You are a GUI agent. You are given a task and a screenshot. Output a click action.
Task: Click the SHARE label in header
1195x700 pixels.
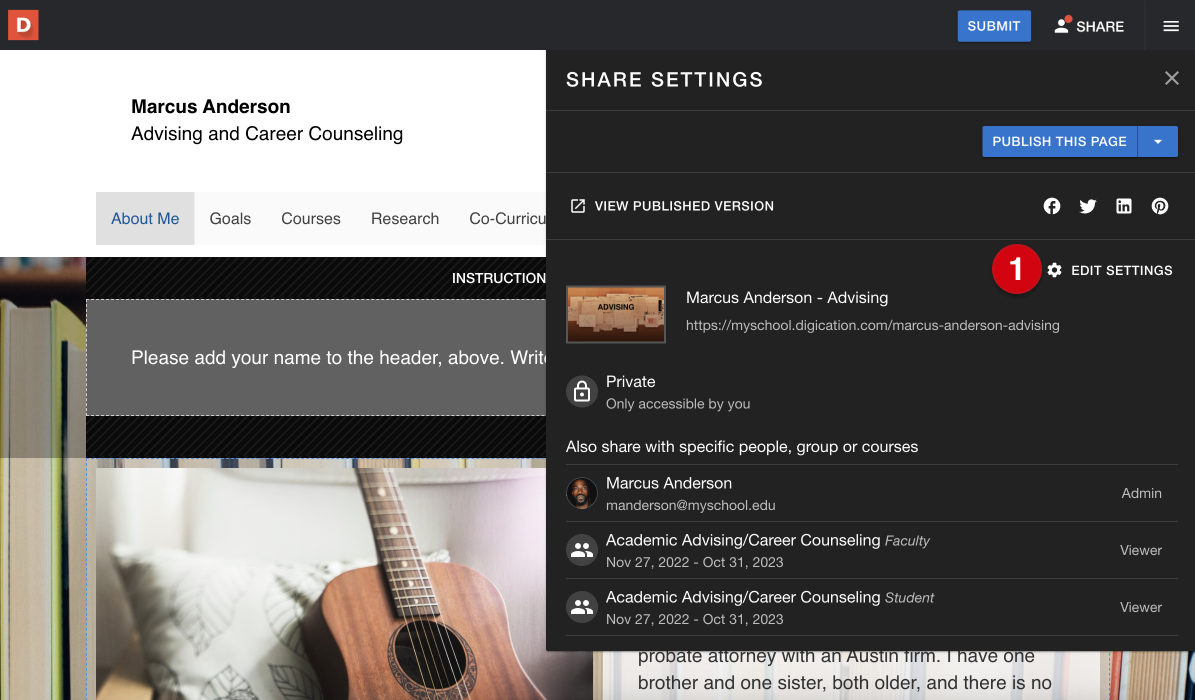[x=1100, y=27]
